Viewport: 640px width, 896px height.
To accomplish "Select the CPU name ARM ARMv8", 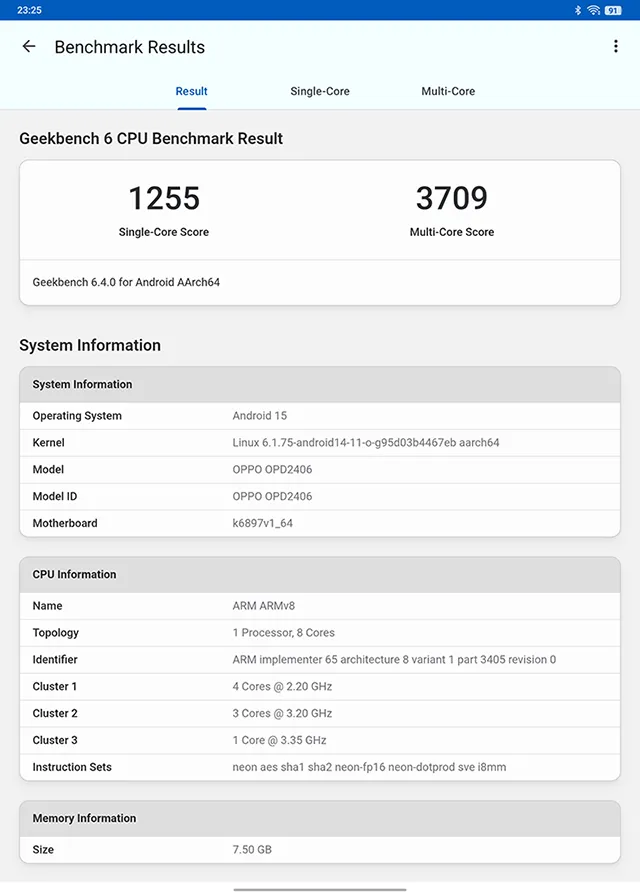I will point(263,606).
